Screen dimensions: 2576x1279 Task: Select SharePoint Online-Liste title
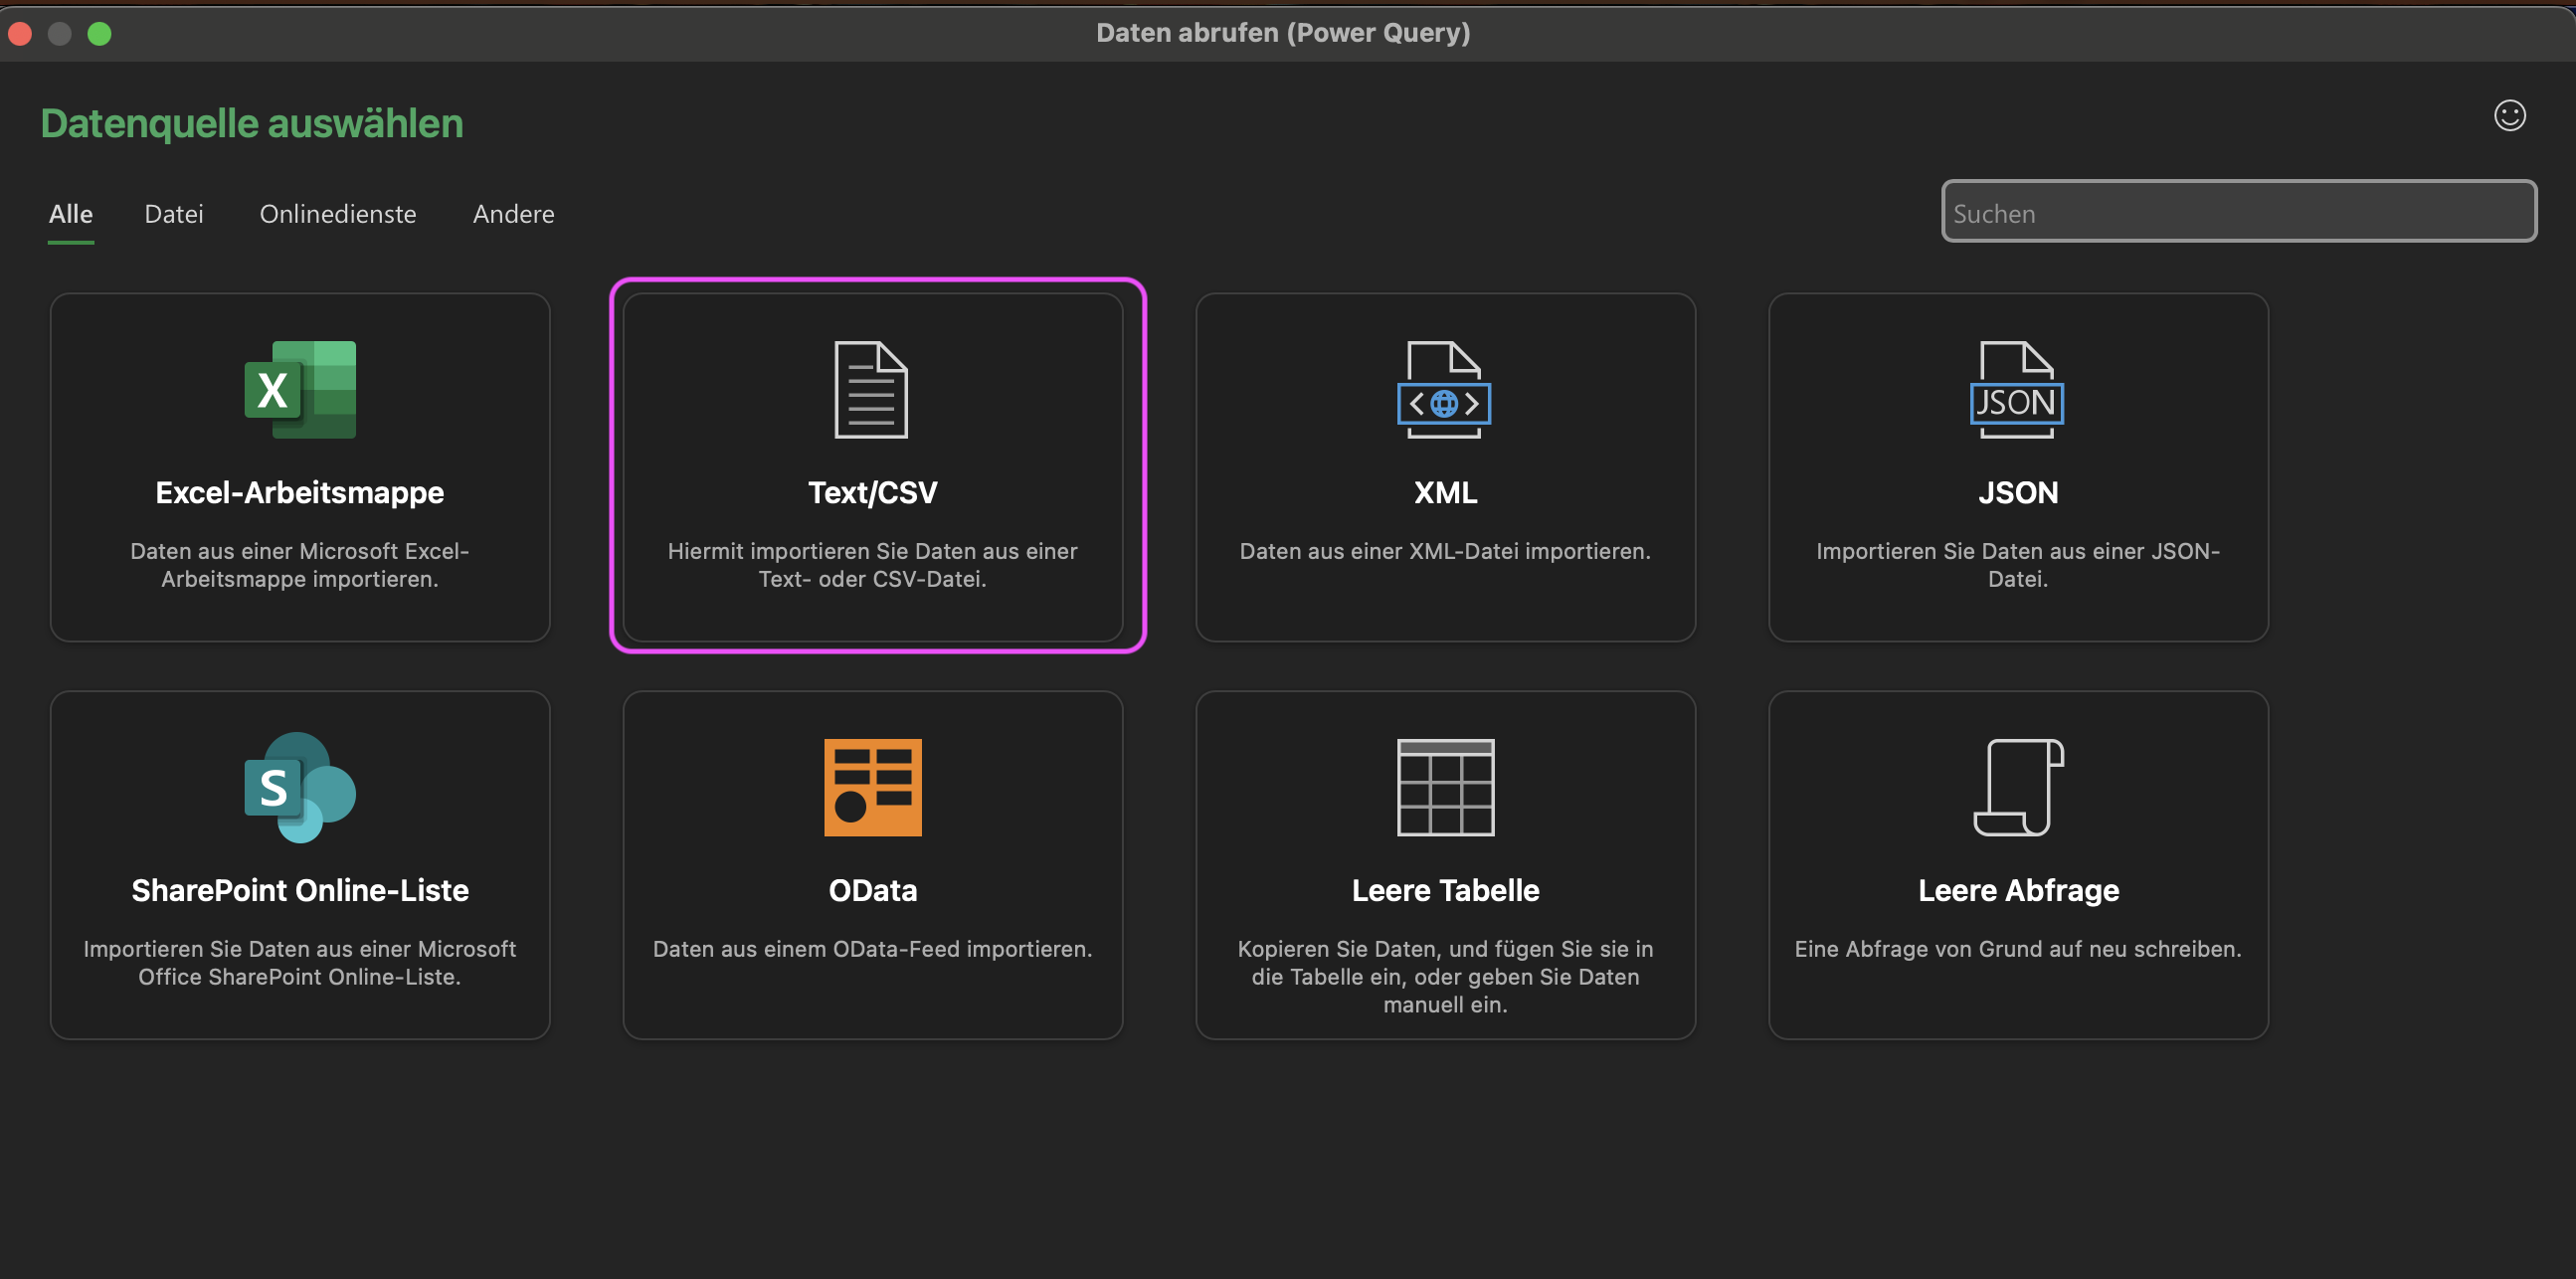pos(300,890)
